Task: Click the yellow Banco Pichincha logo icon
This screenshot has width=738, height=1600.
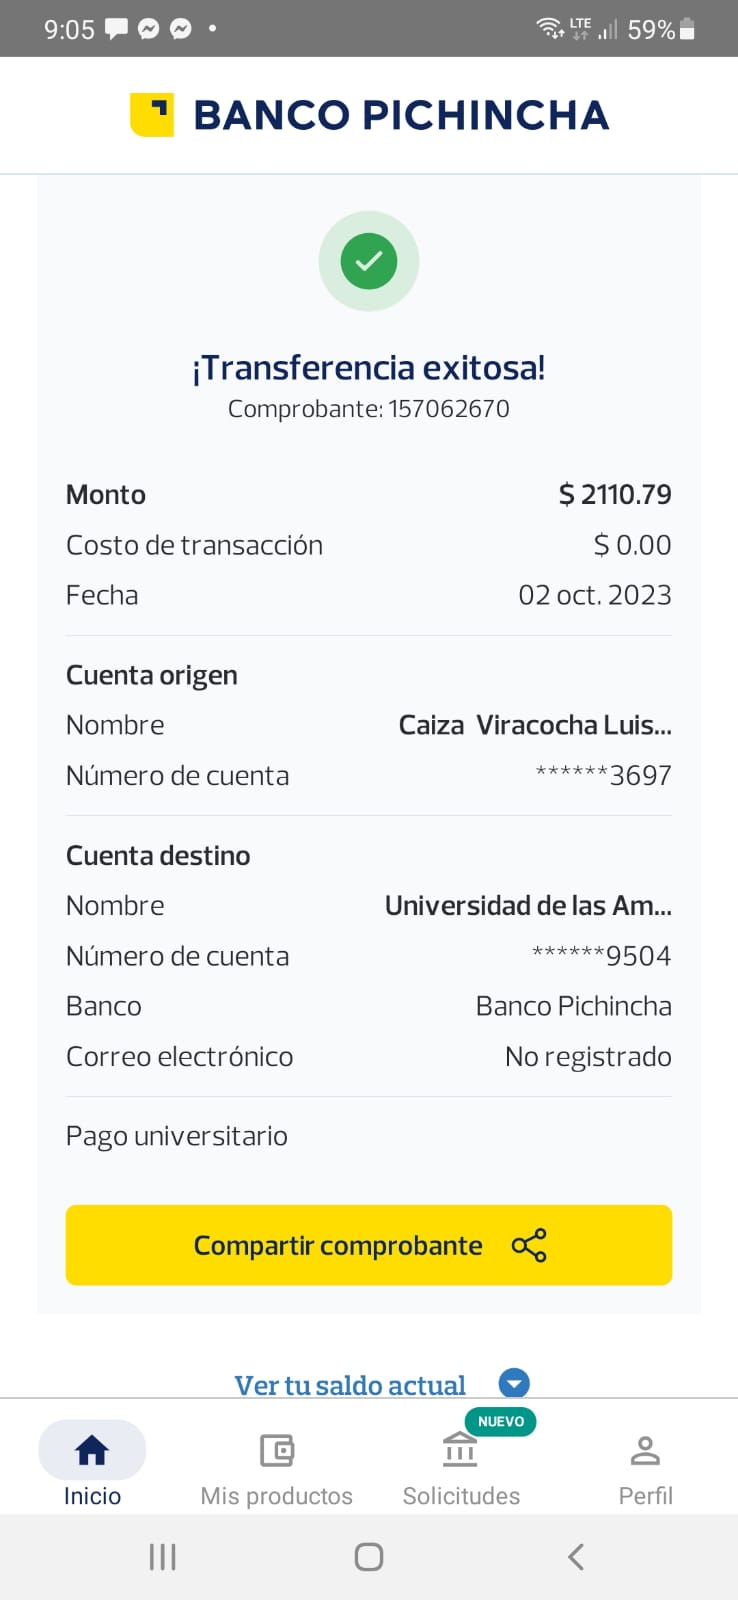Action: point(152,115)
